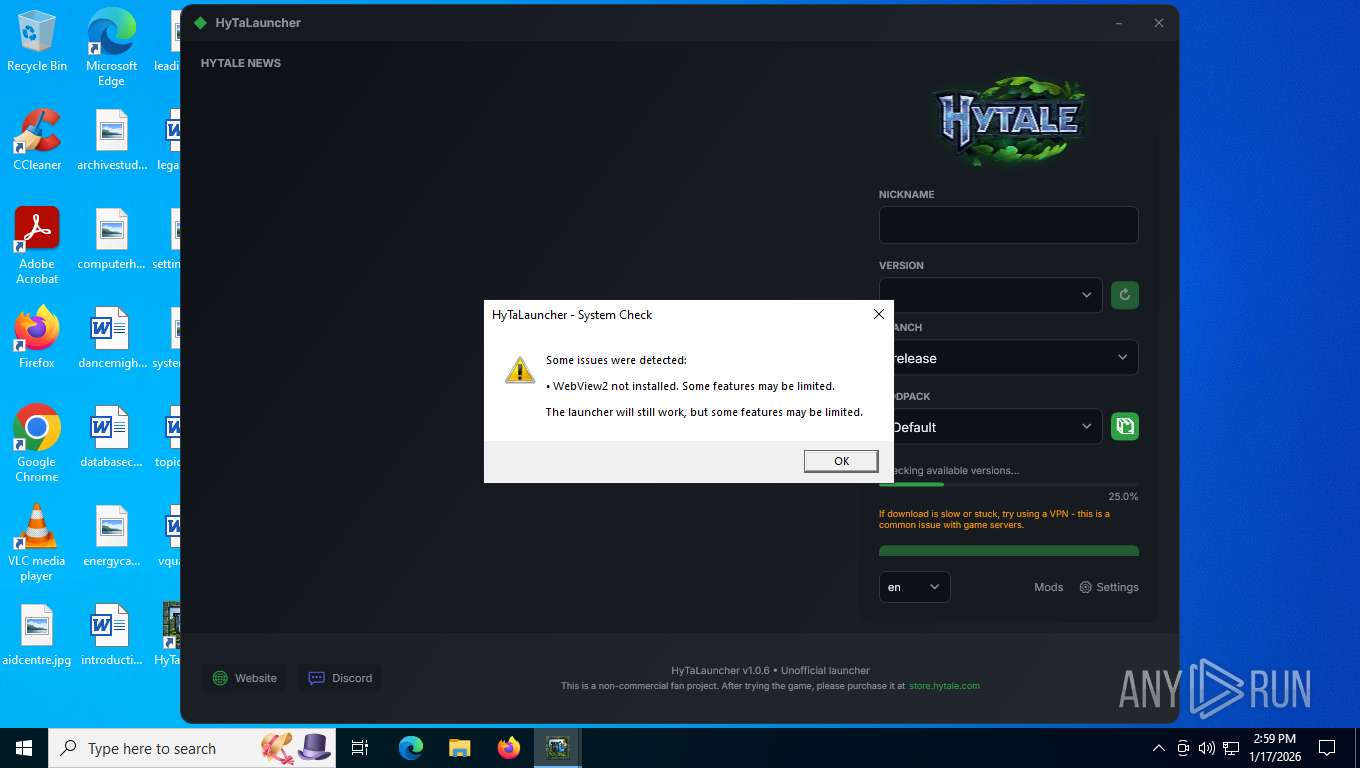Image resolution: width=1360 pixels, height=768 pixels.
Task: Click the Discord button
Action: click(x=340, y=678)
